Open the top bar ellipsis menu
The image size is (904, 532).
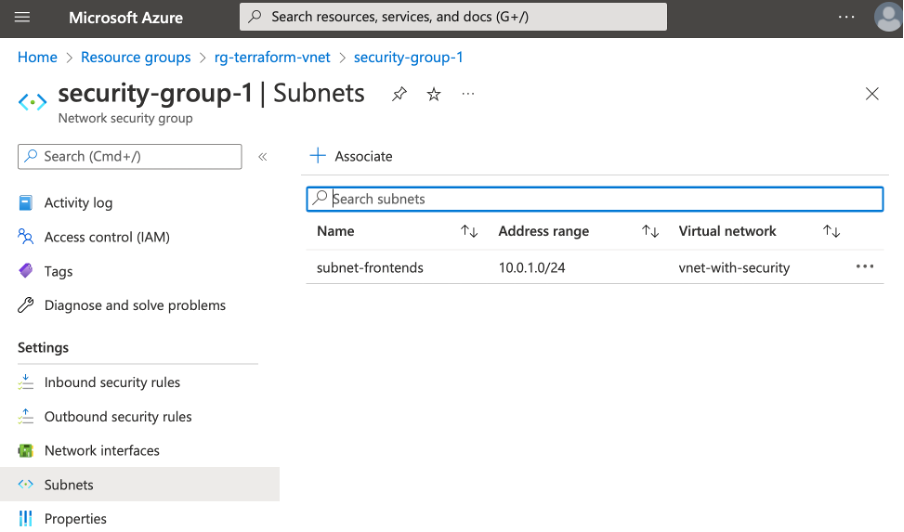point(846,17)
